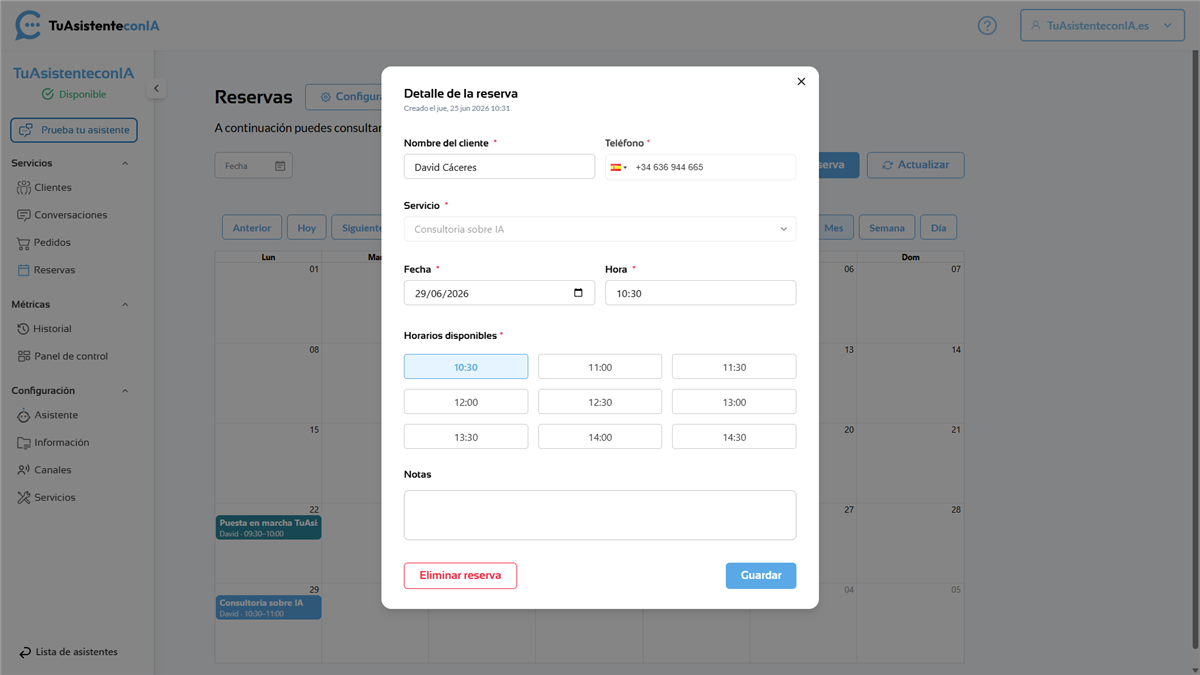Screen dimensions: 1200x675
Task: Collapse the sidebar with the arrow icon
Action: tap(156, 89)
